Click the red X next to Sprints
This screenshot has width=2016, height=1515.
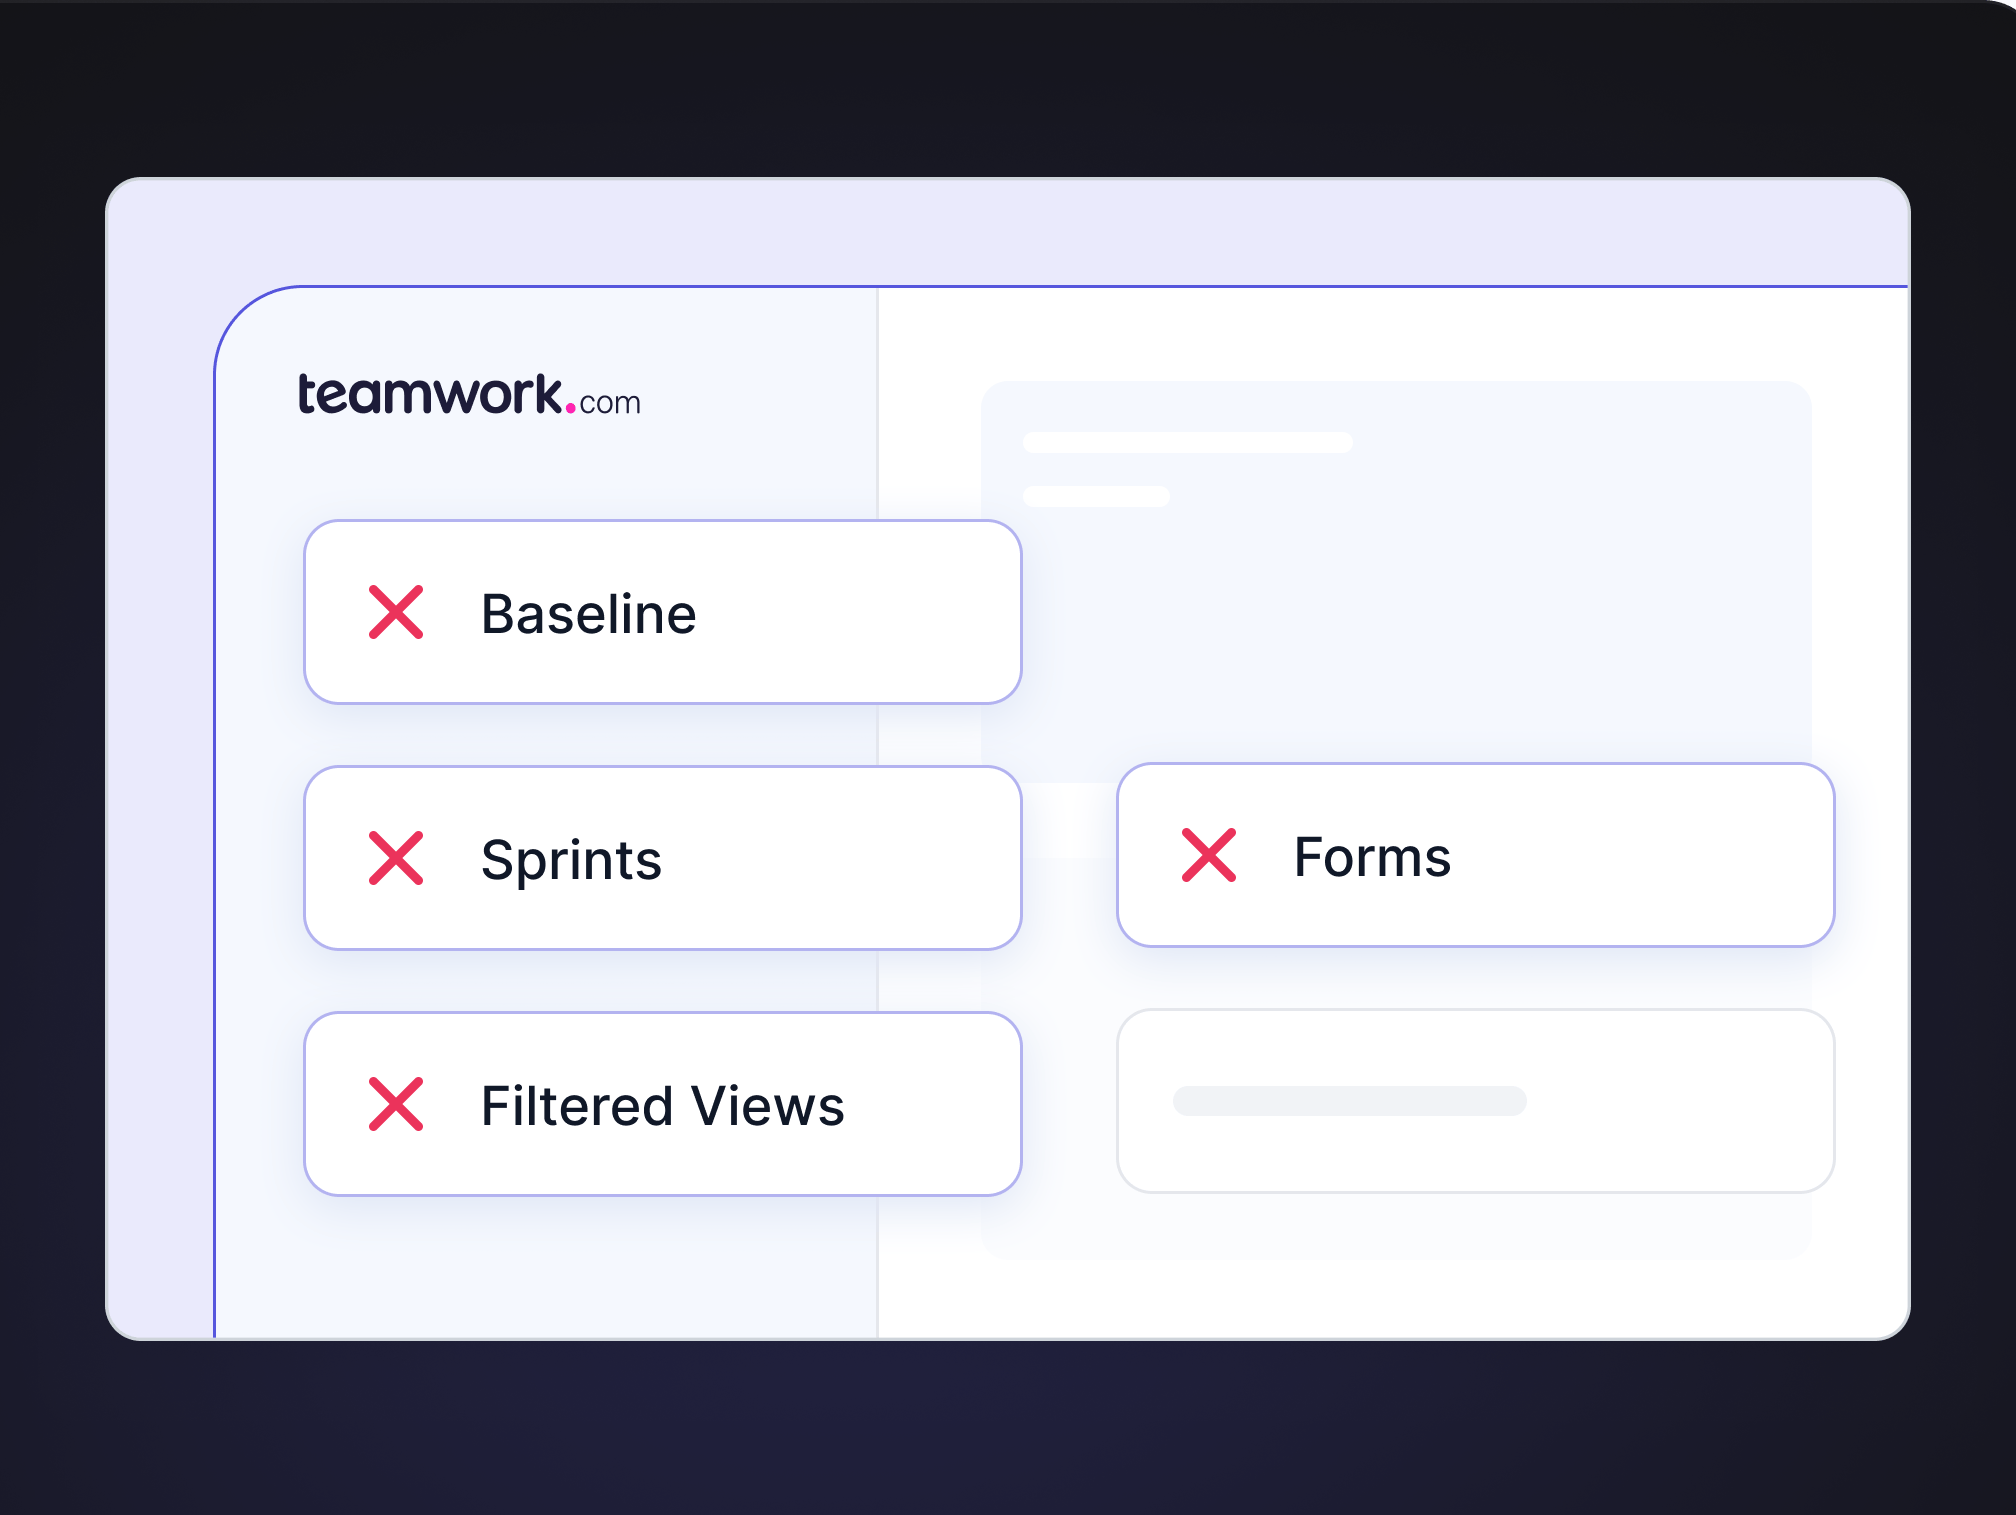tap(396, 858)
